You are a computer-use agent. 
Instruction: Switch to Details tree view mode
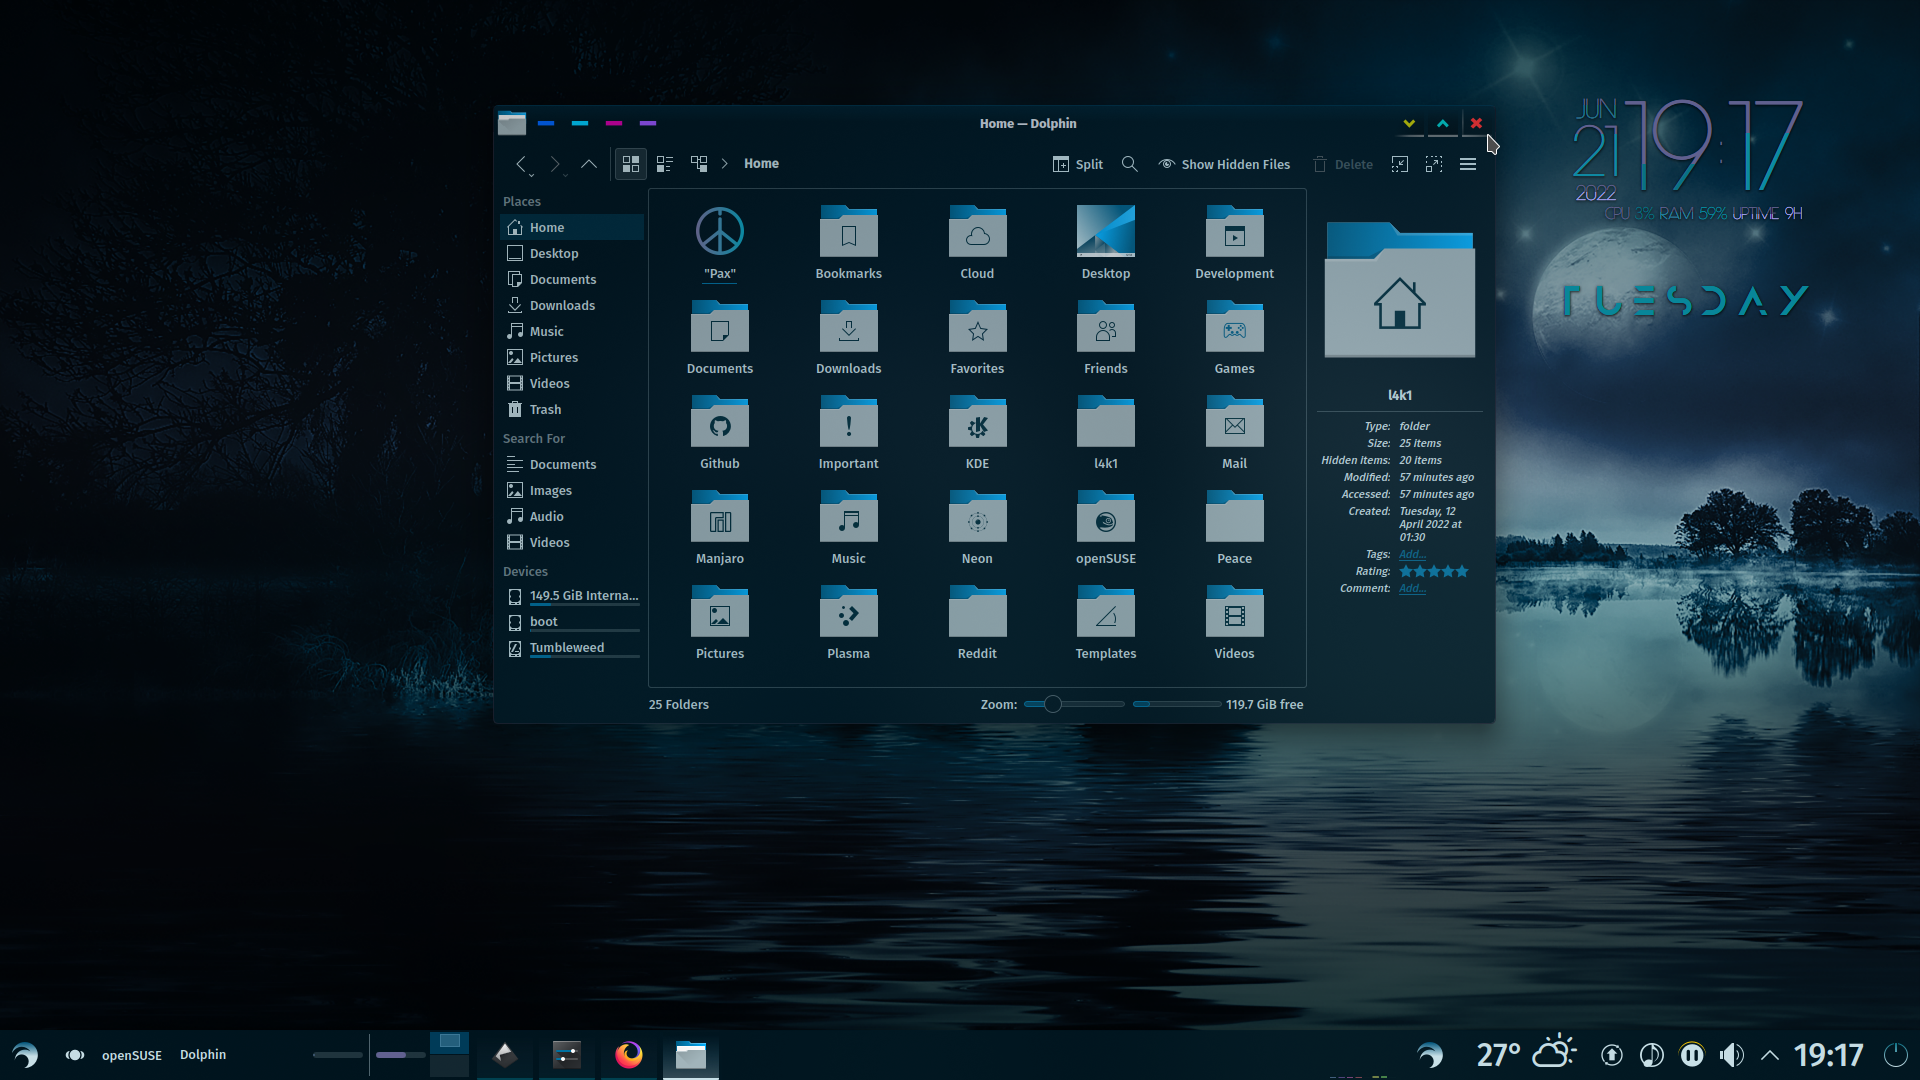[x=699, y=164]
